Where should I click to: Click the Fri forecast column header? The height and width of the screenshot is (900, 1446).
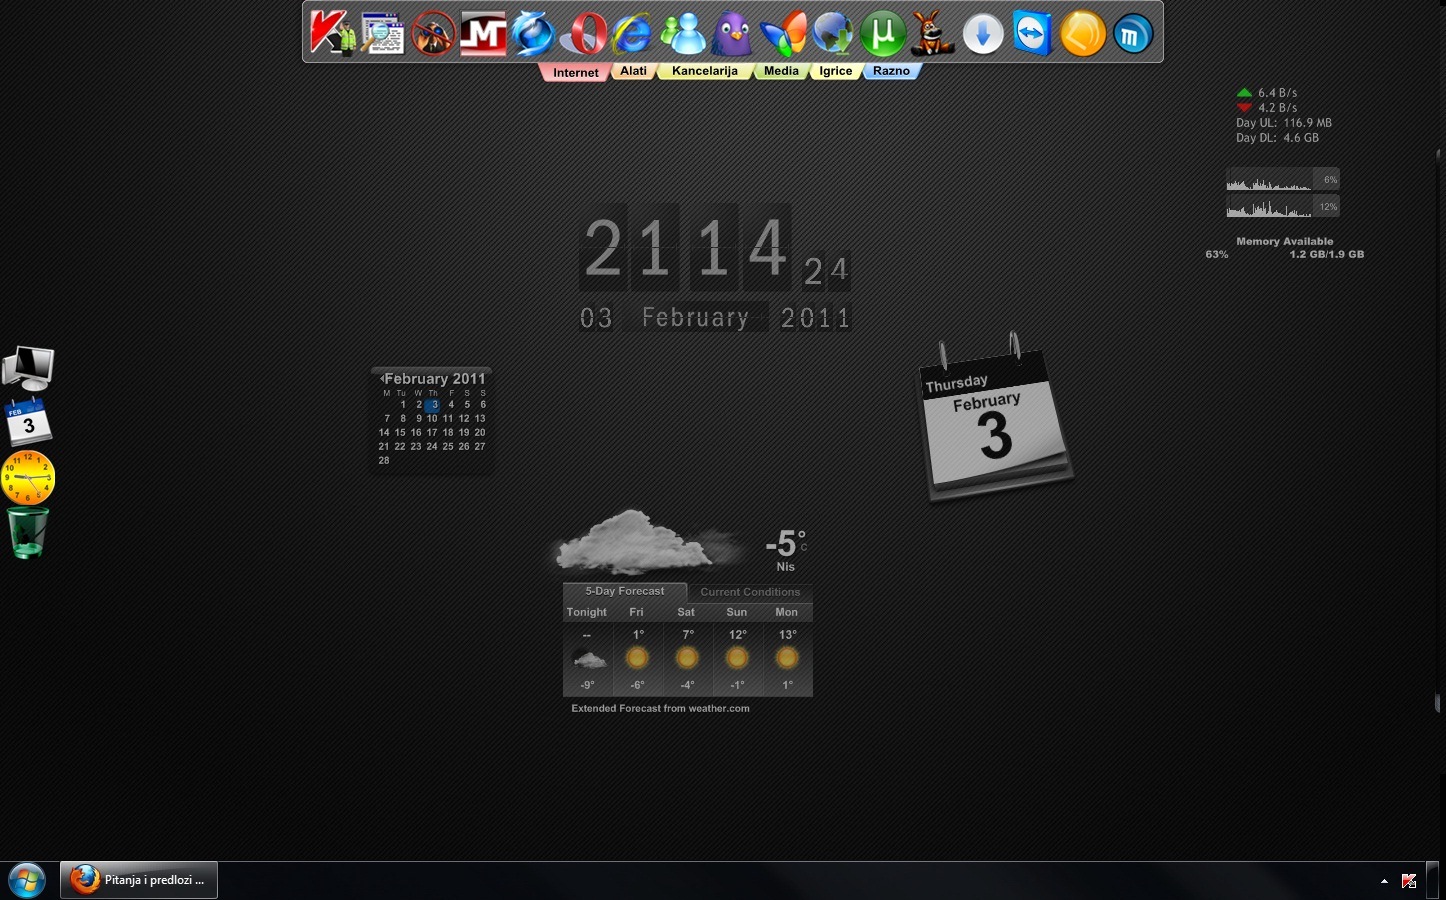click(637, 612)
